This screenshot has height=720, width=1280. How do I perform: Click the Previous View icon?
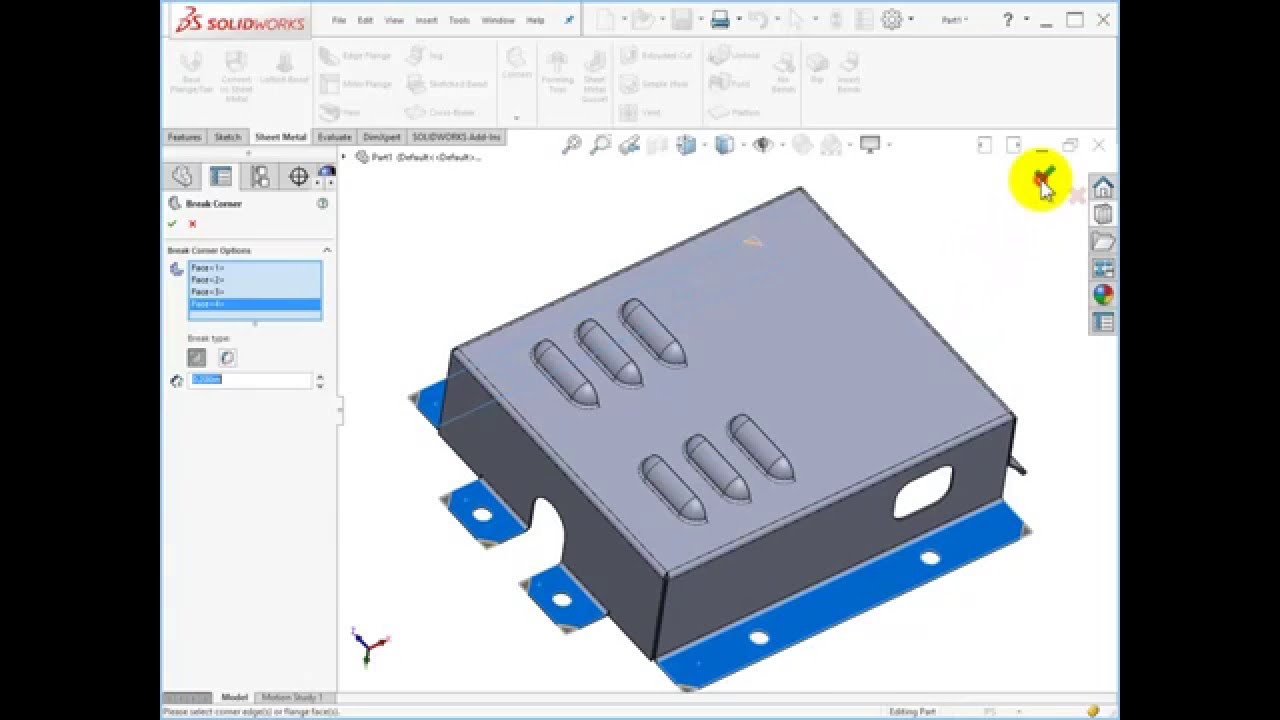629,145
